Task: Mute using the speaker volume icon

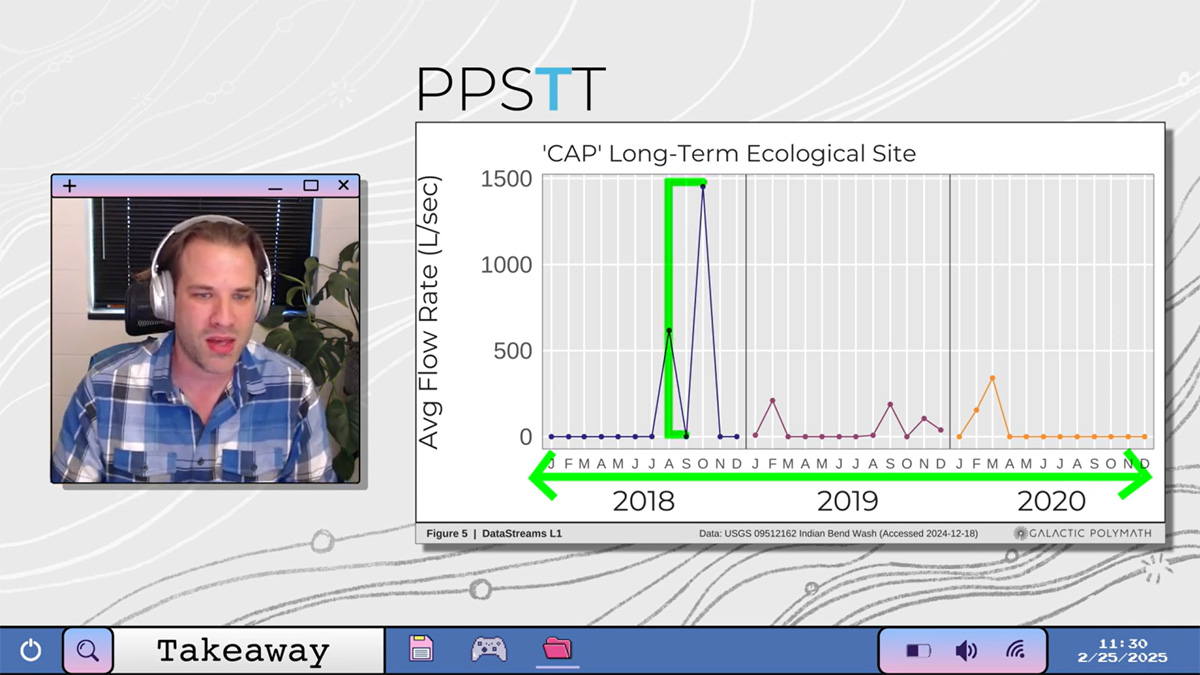Action: coord(966,651)
